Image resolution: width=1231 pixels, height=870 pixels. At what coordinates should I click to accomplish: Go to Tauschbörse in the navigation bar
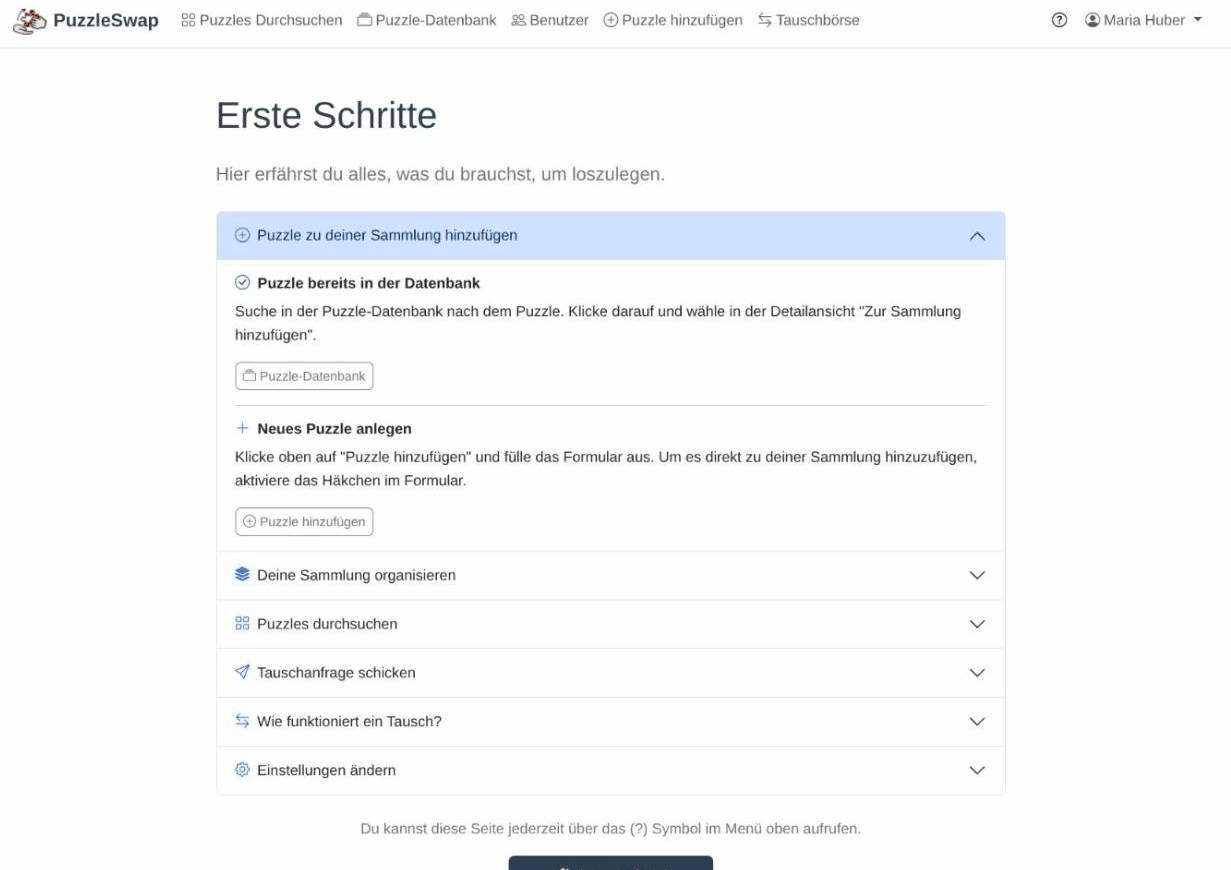point(808,20)
